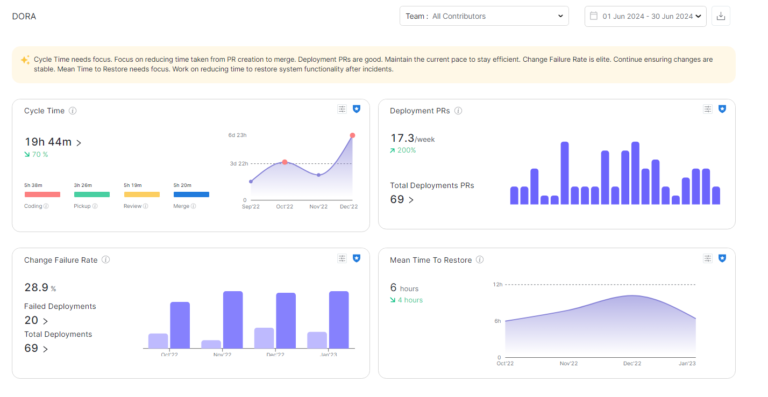Viewport: 768px width, 397px height.
Task: Open Change Failure Rate info icon
Action: click(x=106, y=259)
